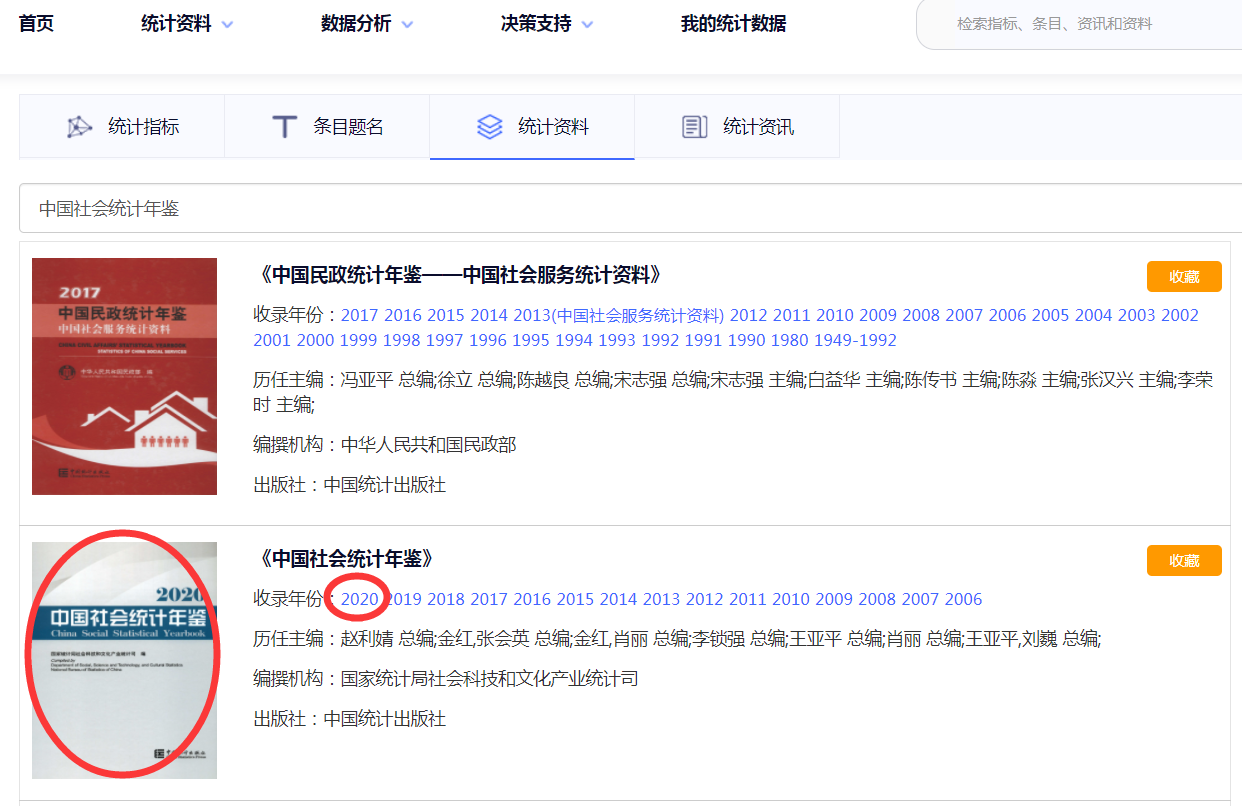Open 1999 year of 中国民政统计年鉴
Image resolution: width=1242 pixels, height=806 pixels.
coord(358,340)
